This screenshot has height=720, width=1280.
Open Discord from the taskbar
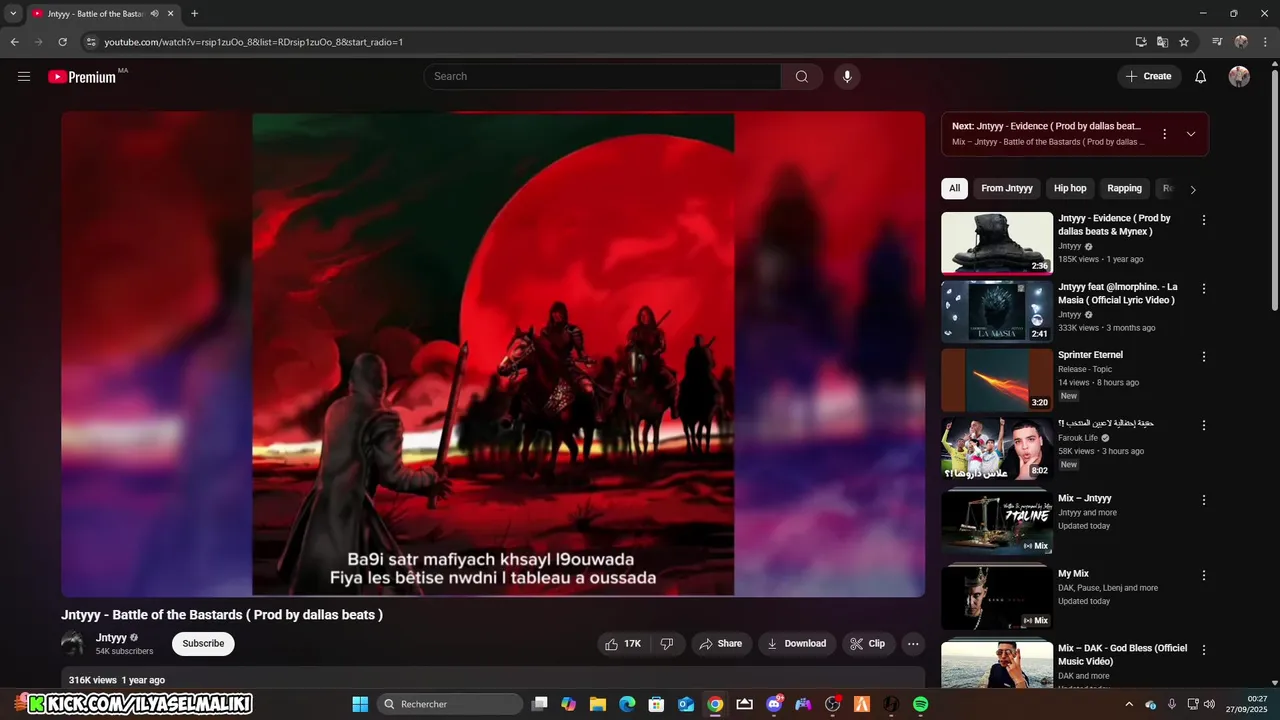774,704
